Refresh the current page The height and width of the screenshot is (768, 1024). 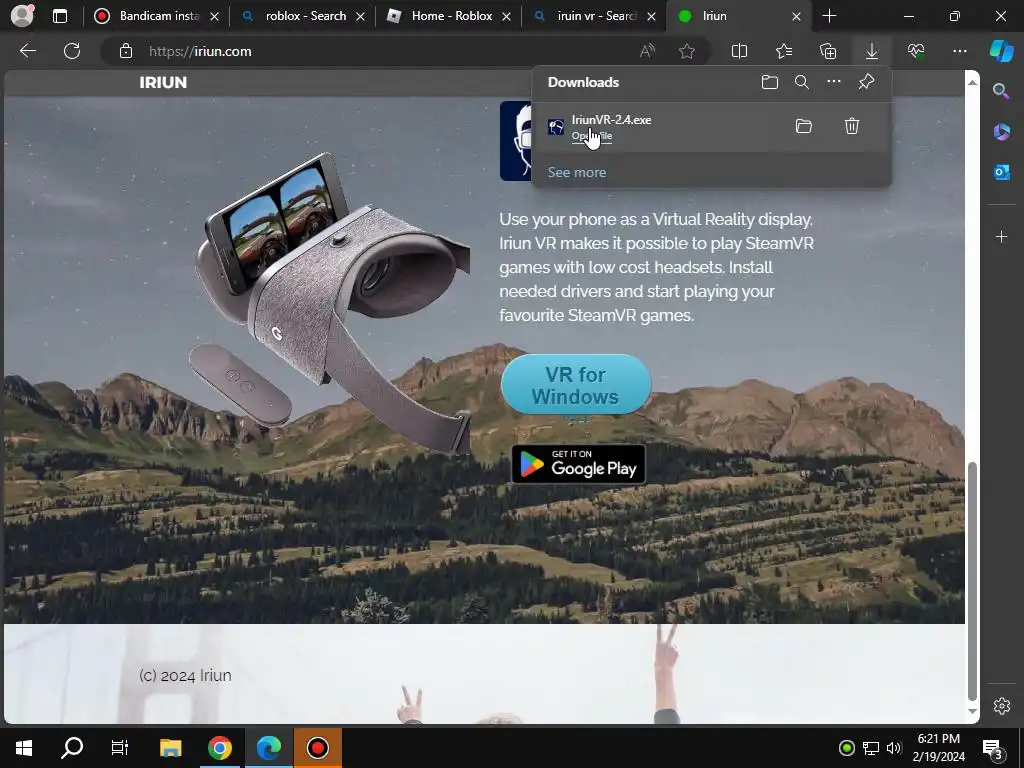click(x=72, y=51)
